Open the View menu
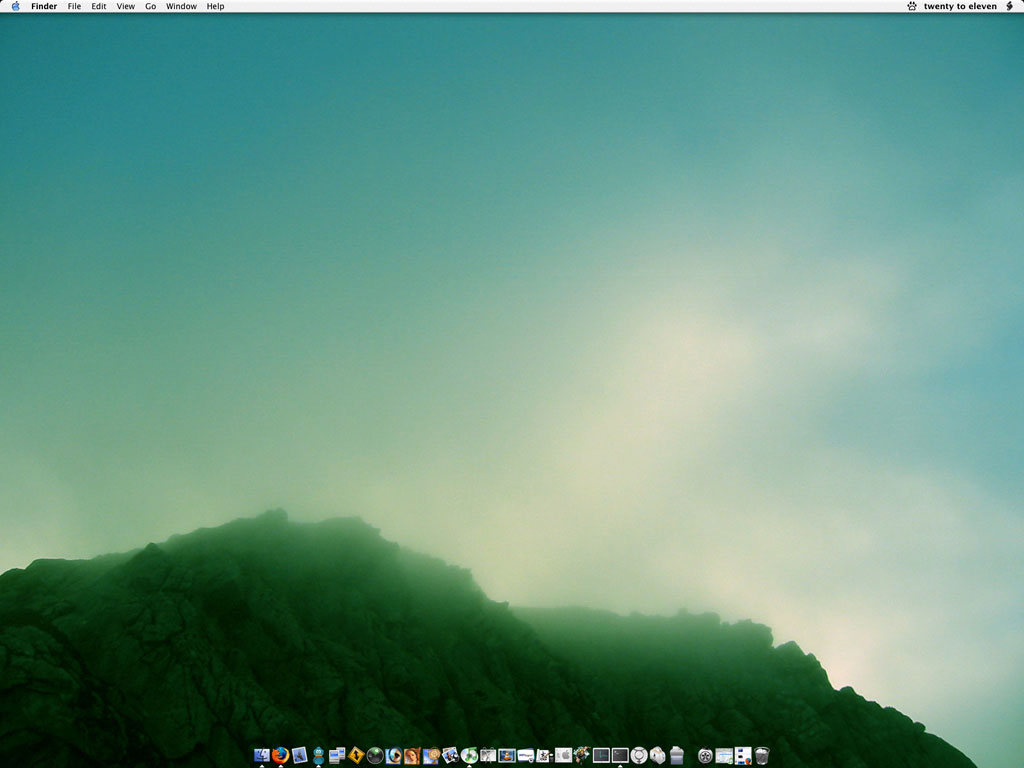 pyautogui.click(x=125, y=7)
